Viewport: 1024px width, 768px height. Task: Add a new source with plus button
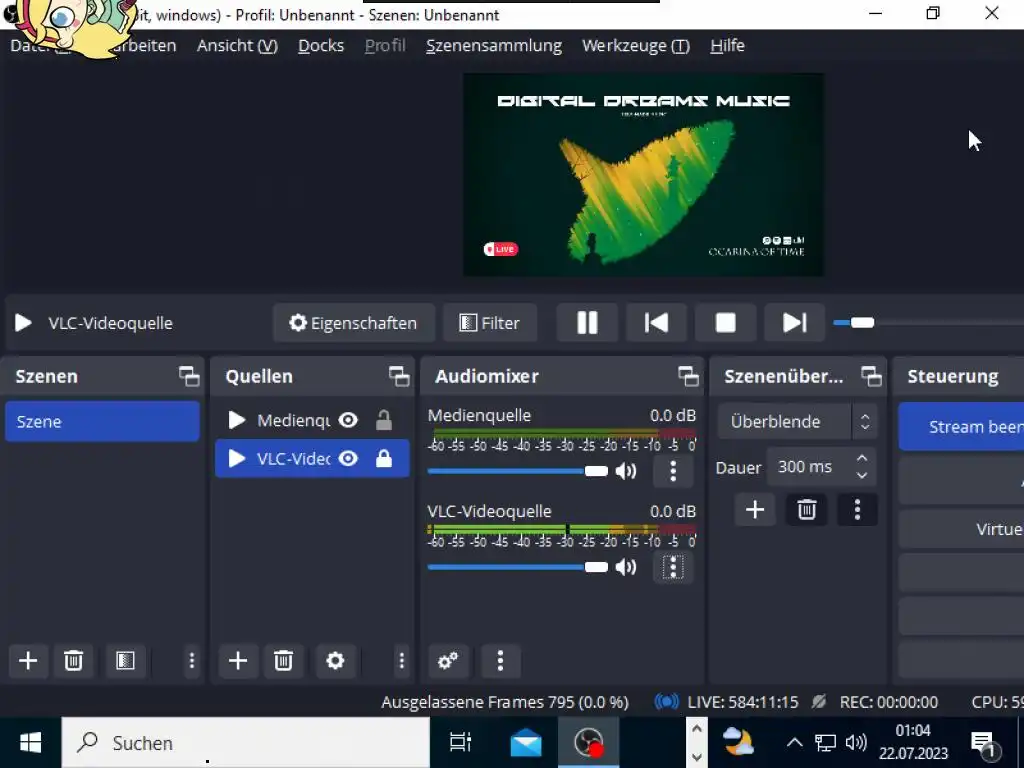(x=238, y=661)
